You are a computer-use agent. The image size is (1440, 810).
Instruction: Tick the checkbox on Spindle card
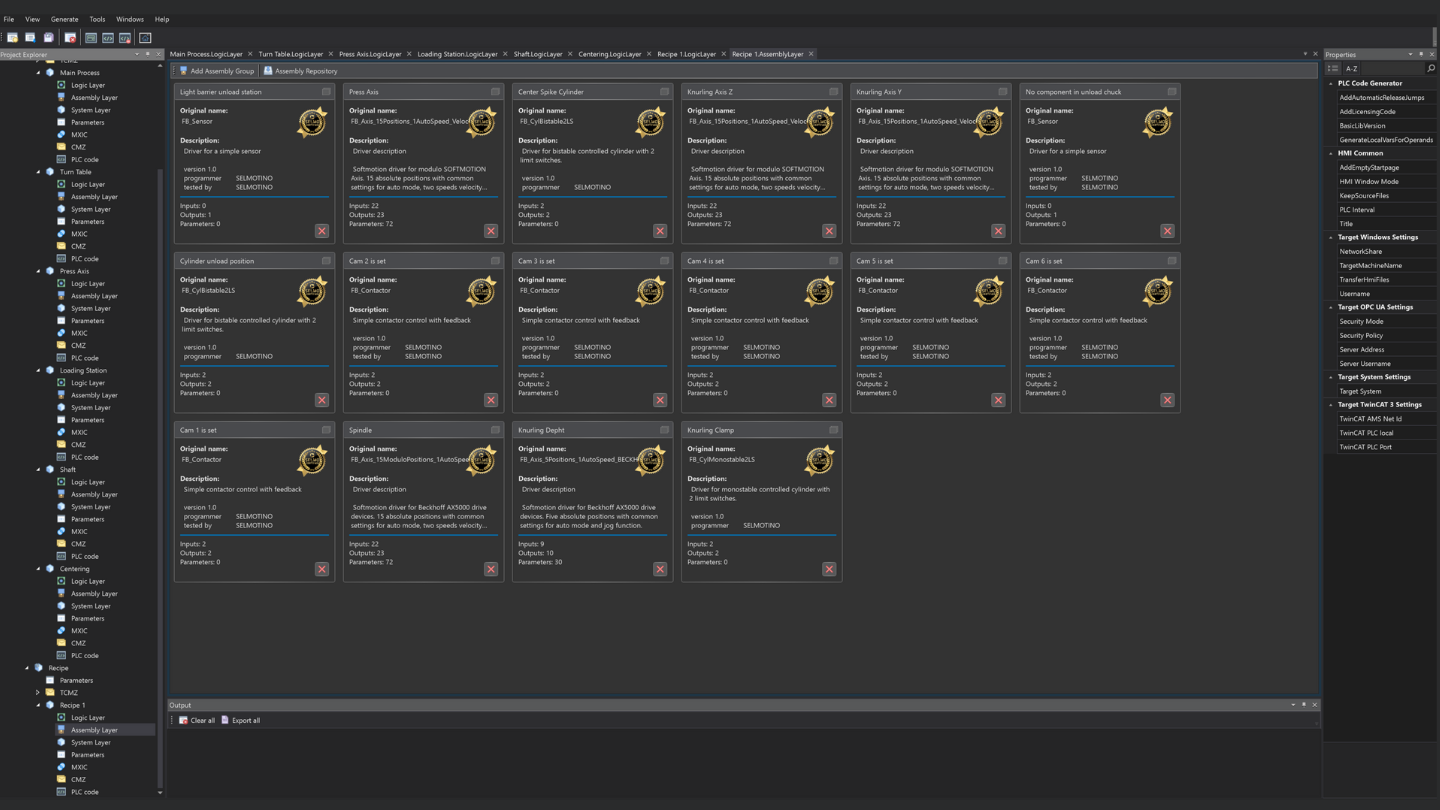tap(495, 430)
